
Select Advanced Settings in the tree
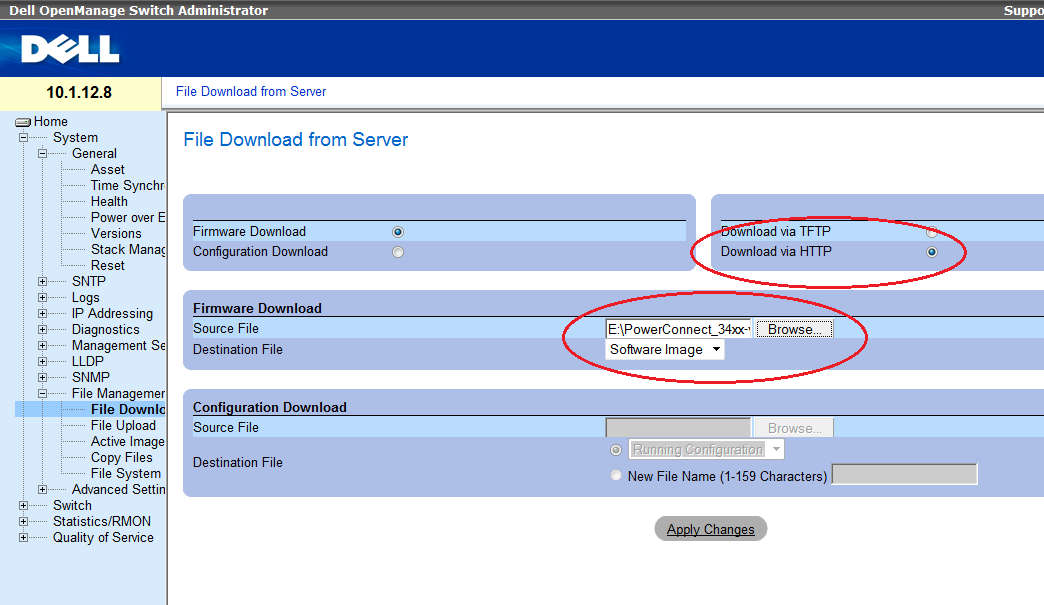coord(118,489)
